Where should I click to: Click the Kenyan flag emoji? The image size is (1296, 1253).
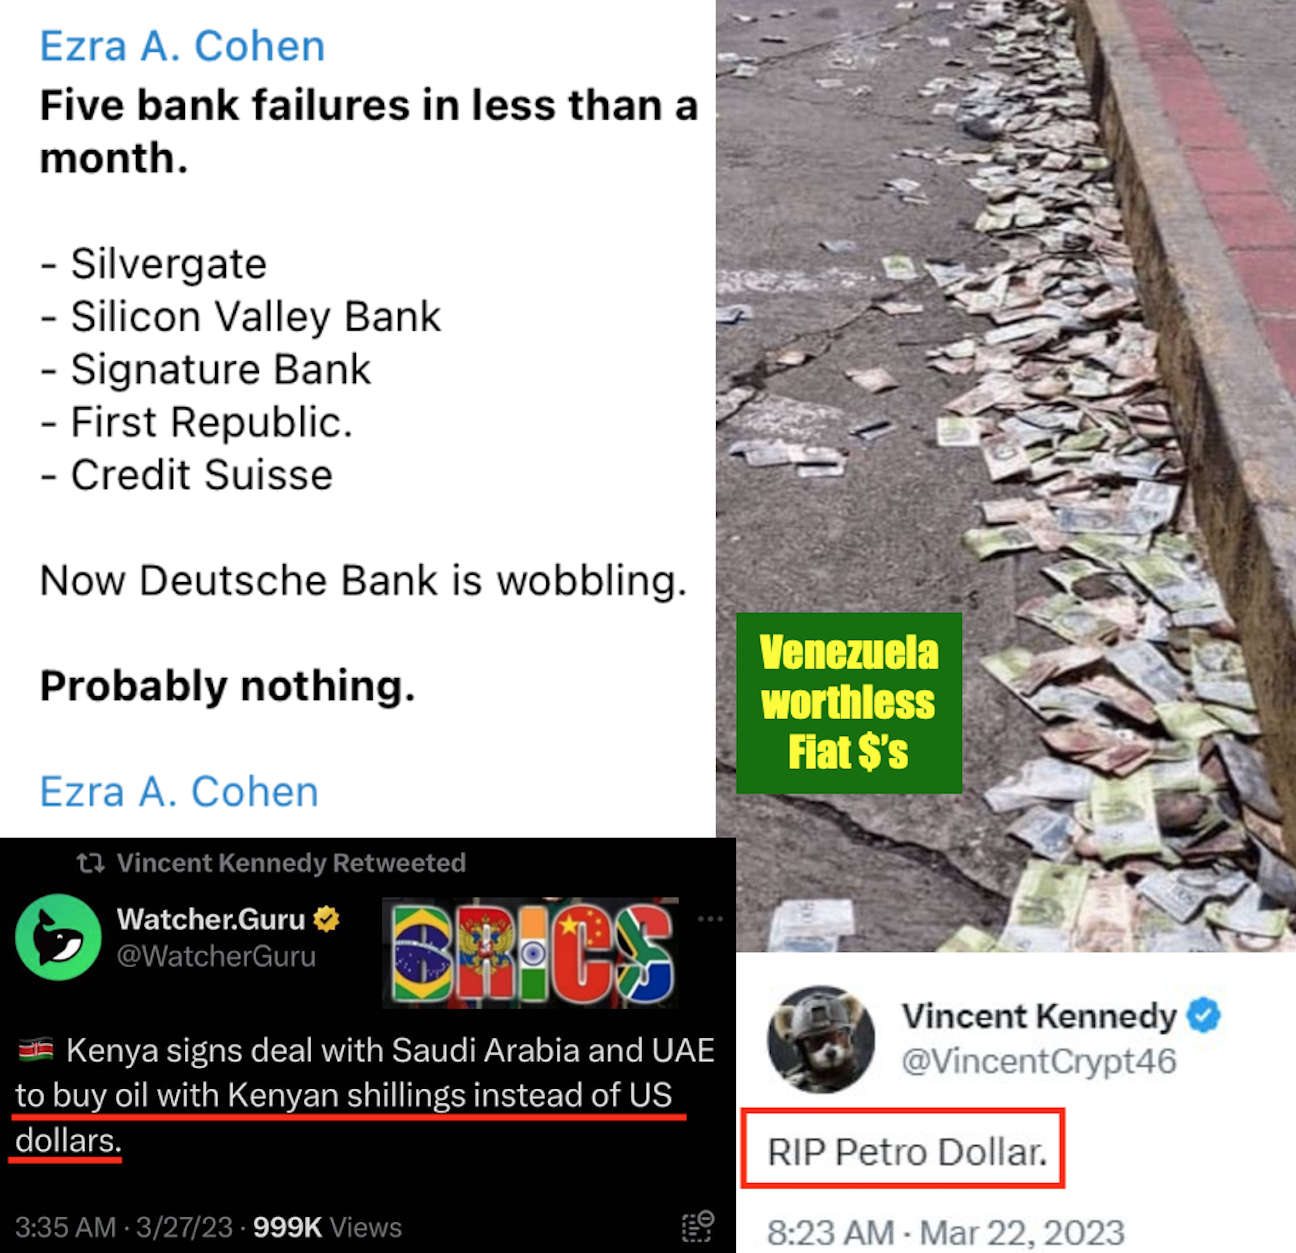point(36,1050)
